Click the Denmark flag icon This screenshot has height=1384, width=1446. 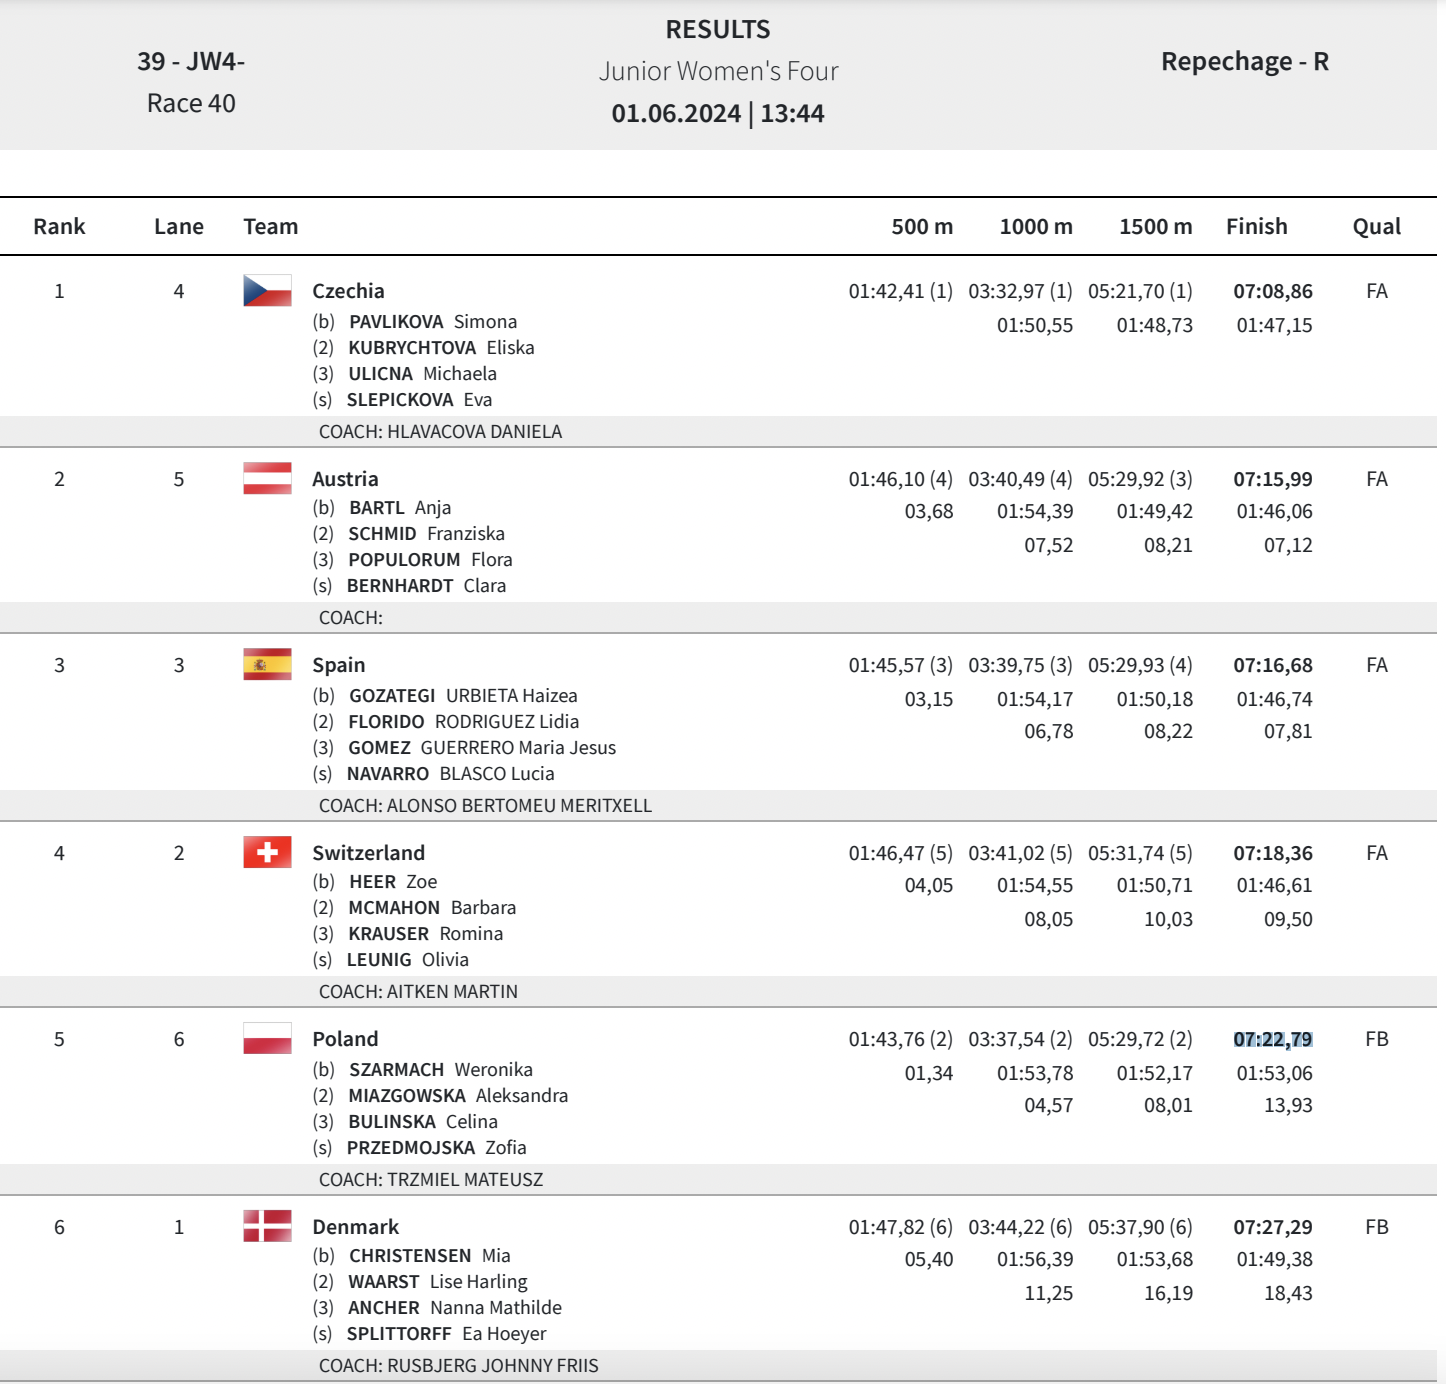pyautogui.click(x=267, y=1226)
